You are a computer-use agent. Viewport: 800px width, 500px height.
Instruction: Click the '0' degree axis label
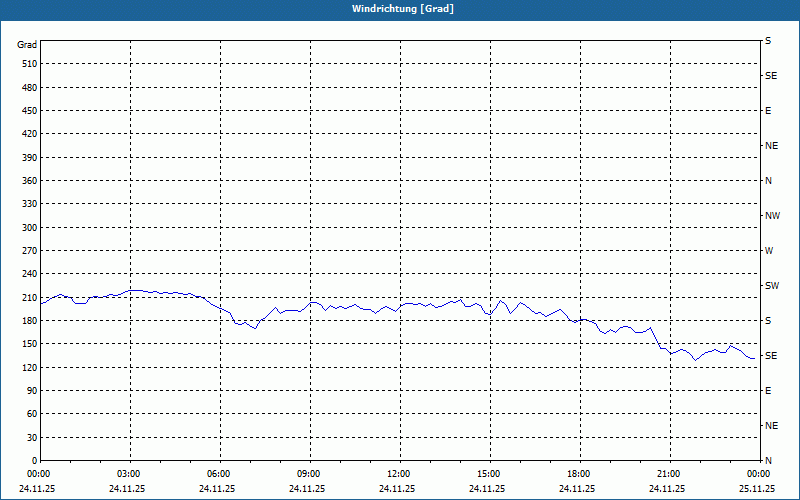35,461
